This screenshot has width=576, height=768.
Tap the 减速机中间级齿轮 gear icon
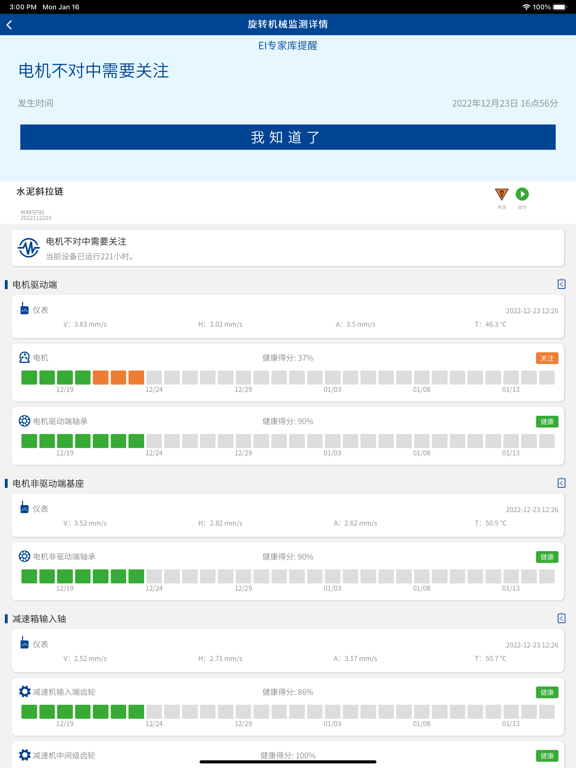click(24, 755)
